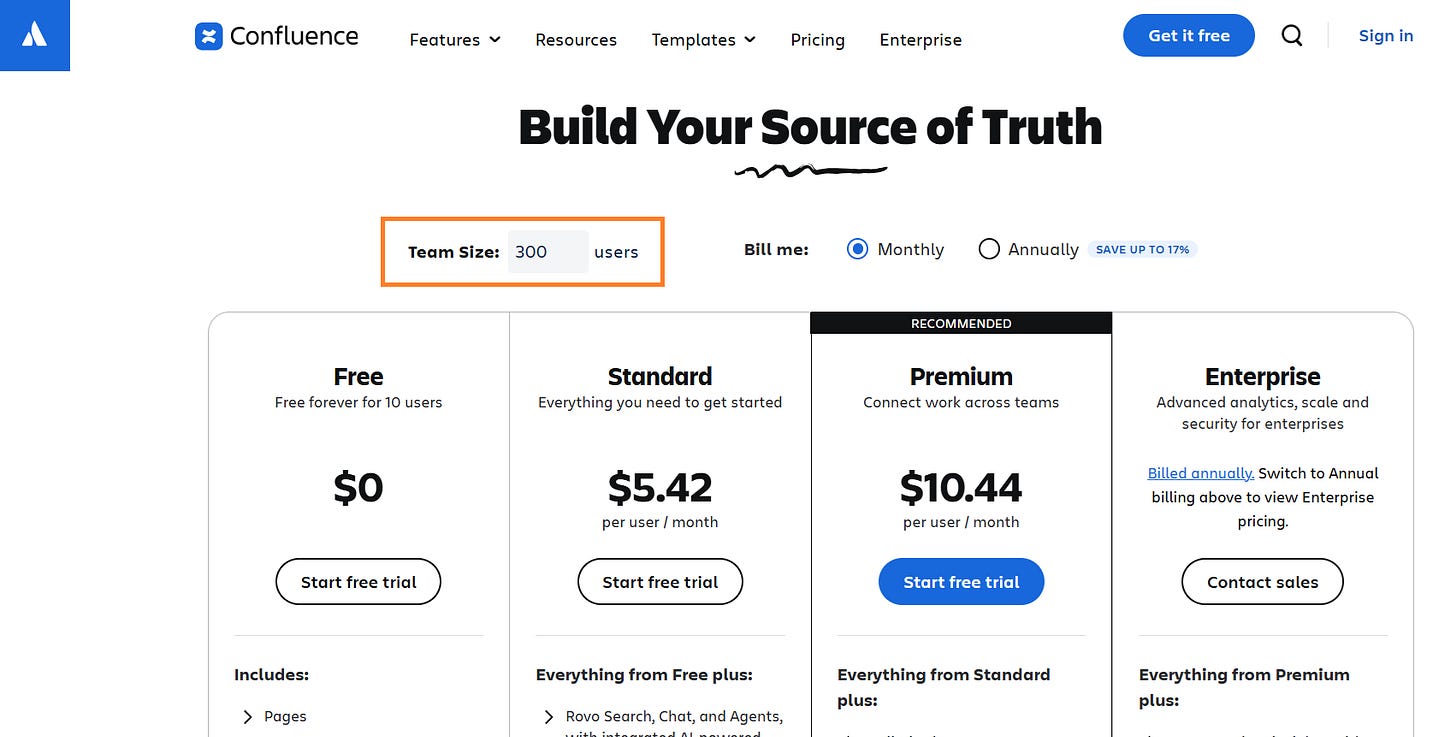This screenshot has width=1456, height=737.
Task: Click Contact sales for Enterprise
Action: 1262,582
